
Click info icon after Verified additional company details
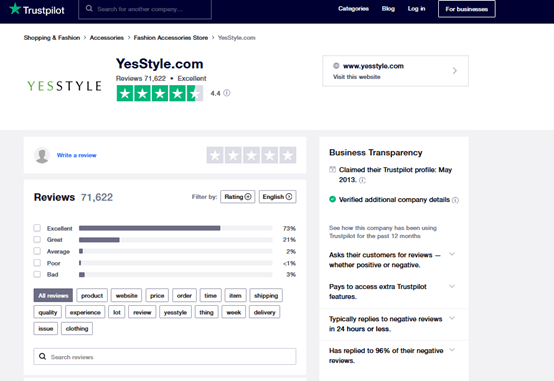tap(455, 200)
